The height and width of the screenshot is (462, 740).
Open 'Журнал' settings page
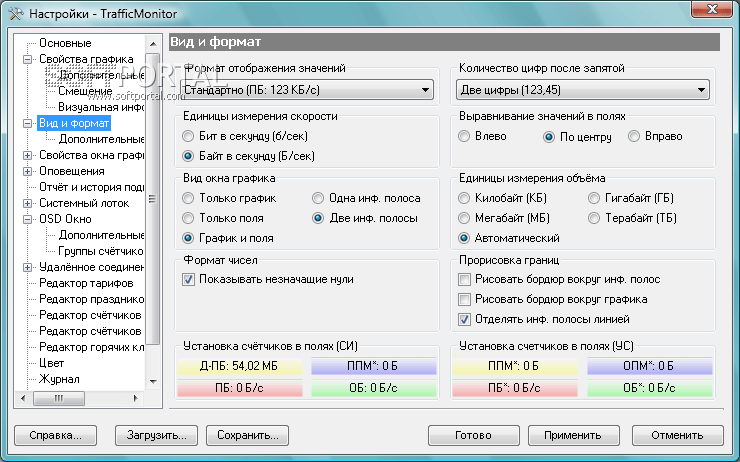point(59,379)
